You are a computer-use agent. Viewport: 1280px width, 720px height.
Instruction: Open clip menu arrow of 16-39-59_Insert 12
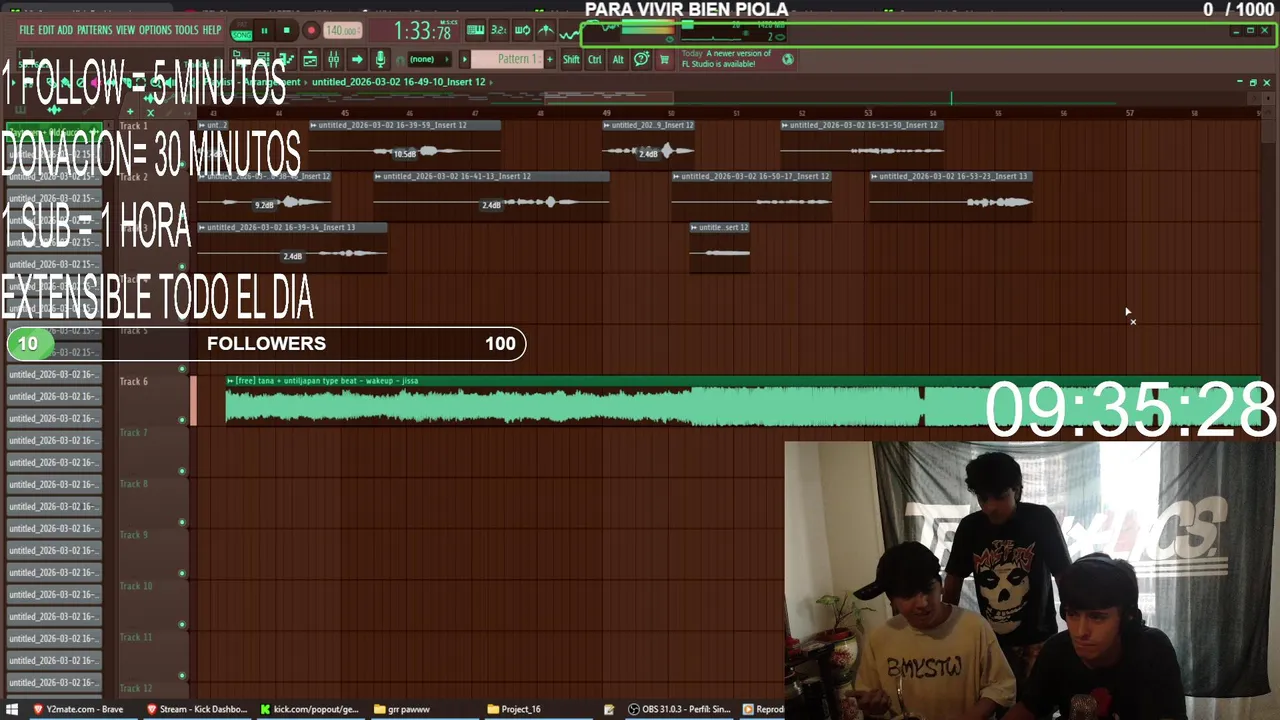[x=314, y=125]
